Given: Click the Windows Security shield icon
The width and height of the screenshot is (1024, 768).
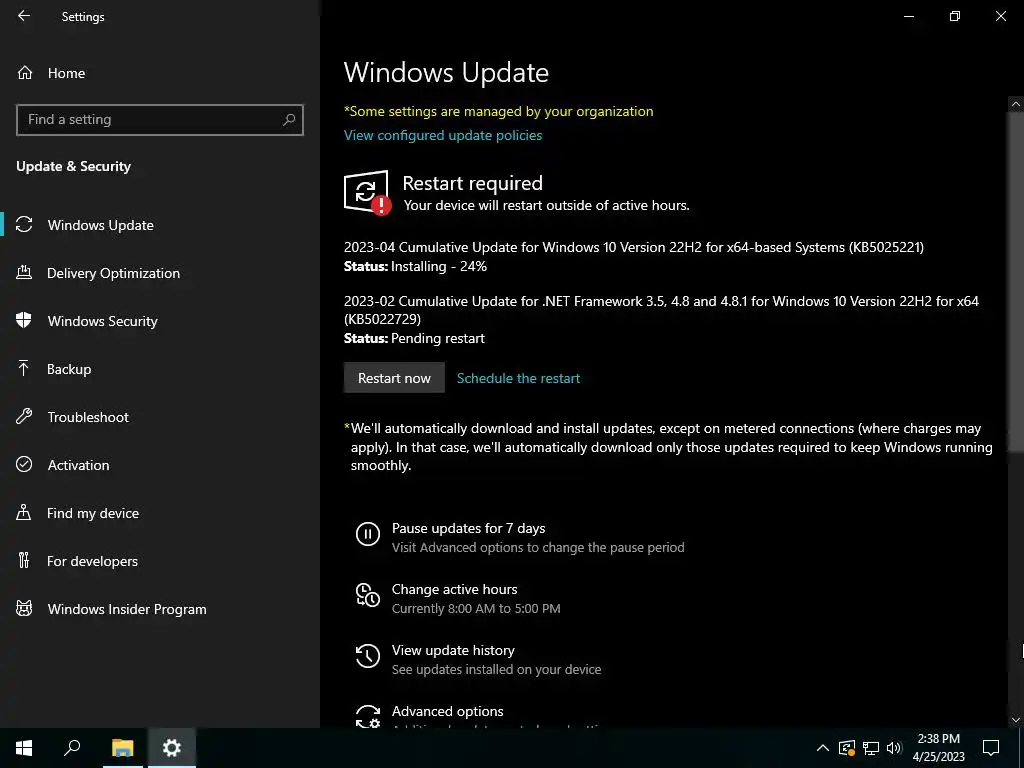Looking at the screenshot, I should pyautogui.click(x=24, y=321).
